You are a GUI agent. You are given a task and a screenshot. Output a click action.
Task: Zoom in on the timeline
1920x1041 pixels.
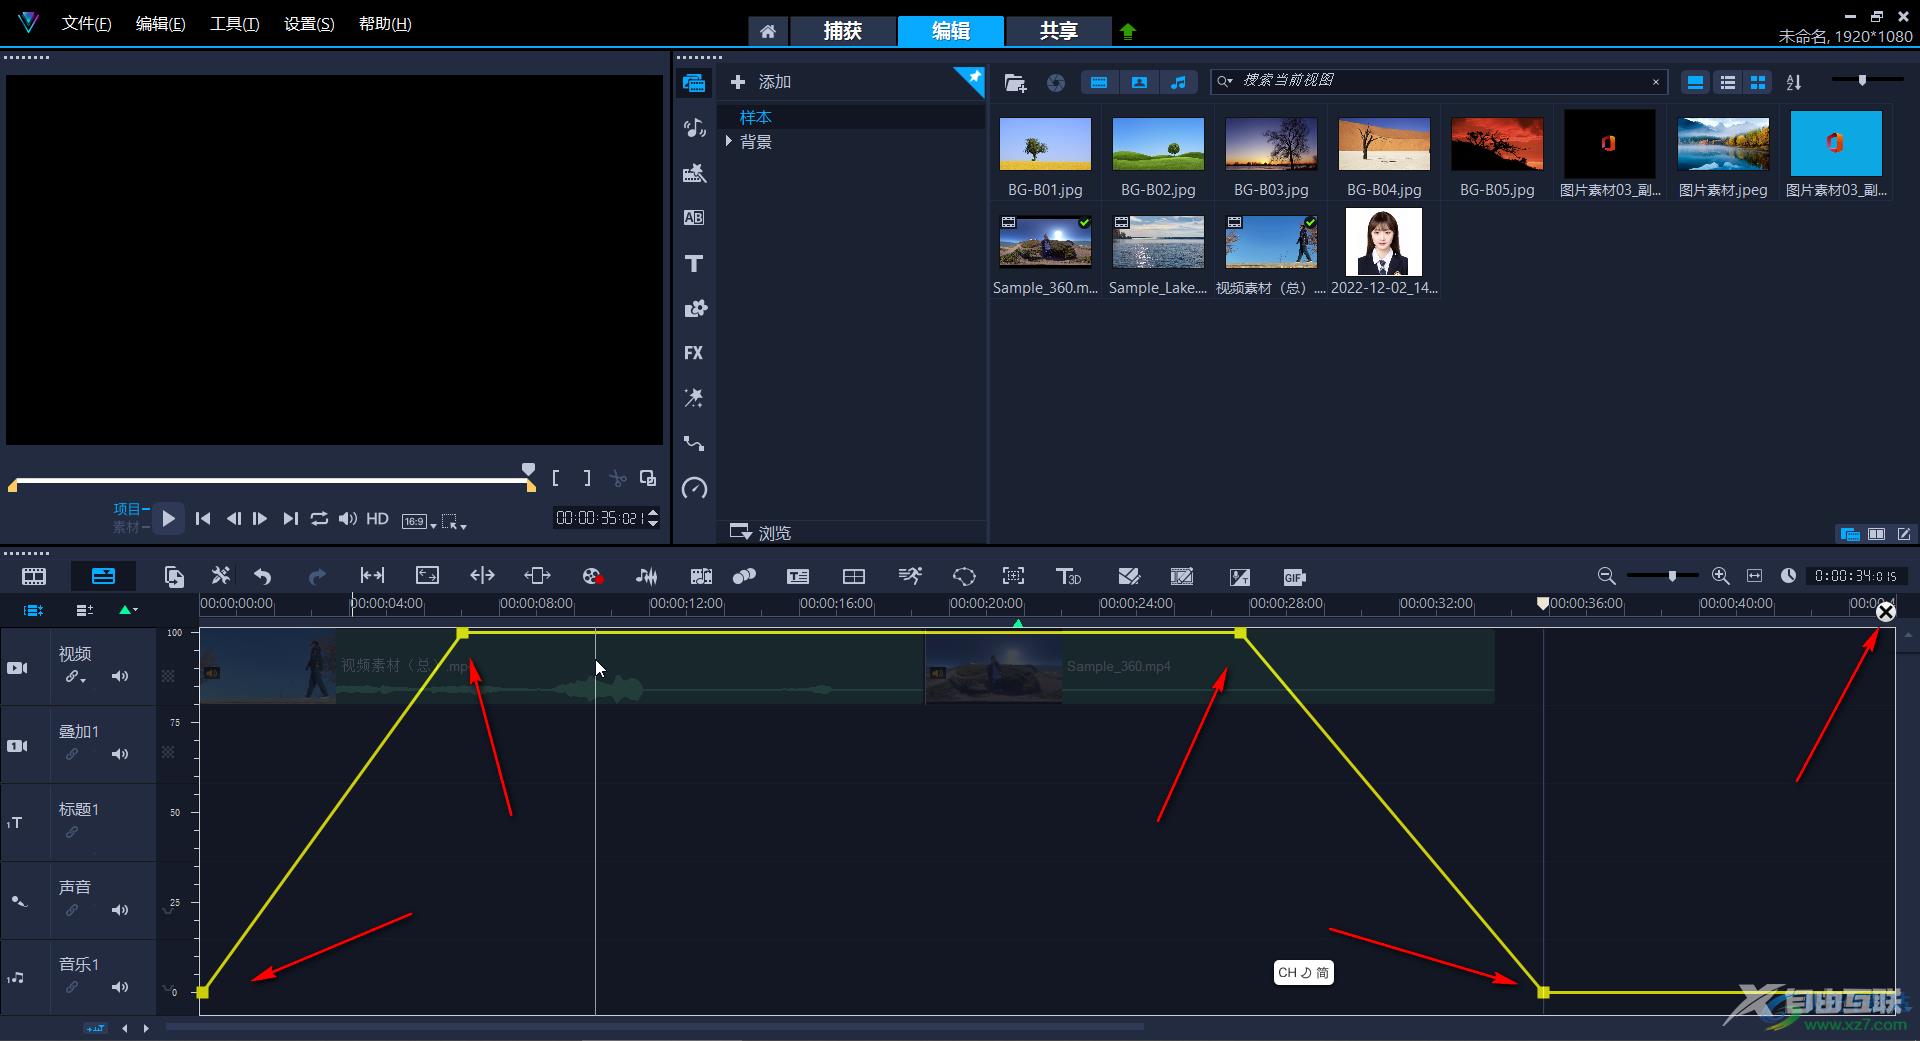1720,576
